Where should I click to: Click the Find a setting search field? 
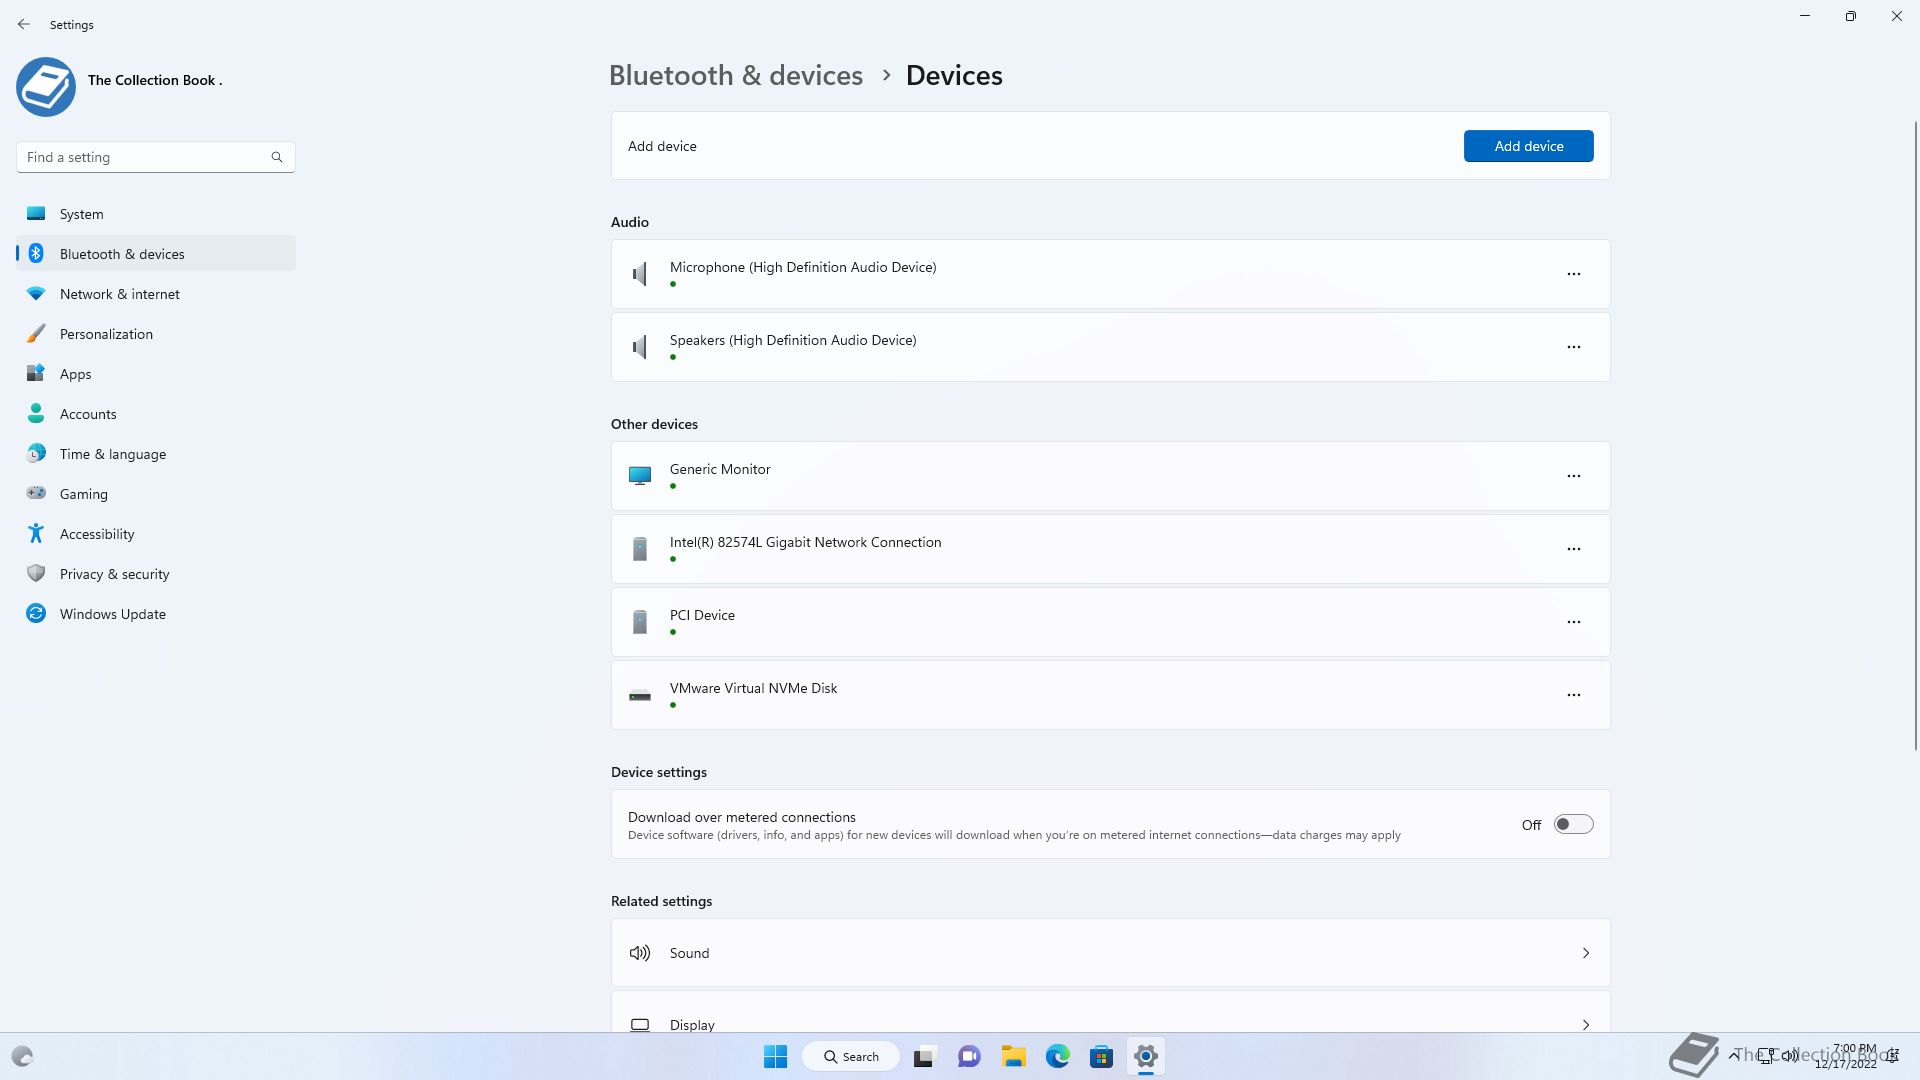145,157
